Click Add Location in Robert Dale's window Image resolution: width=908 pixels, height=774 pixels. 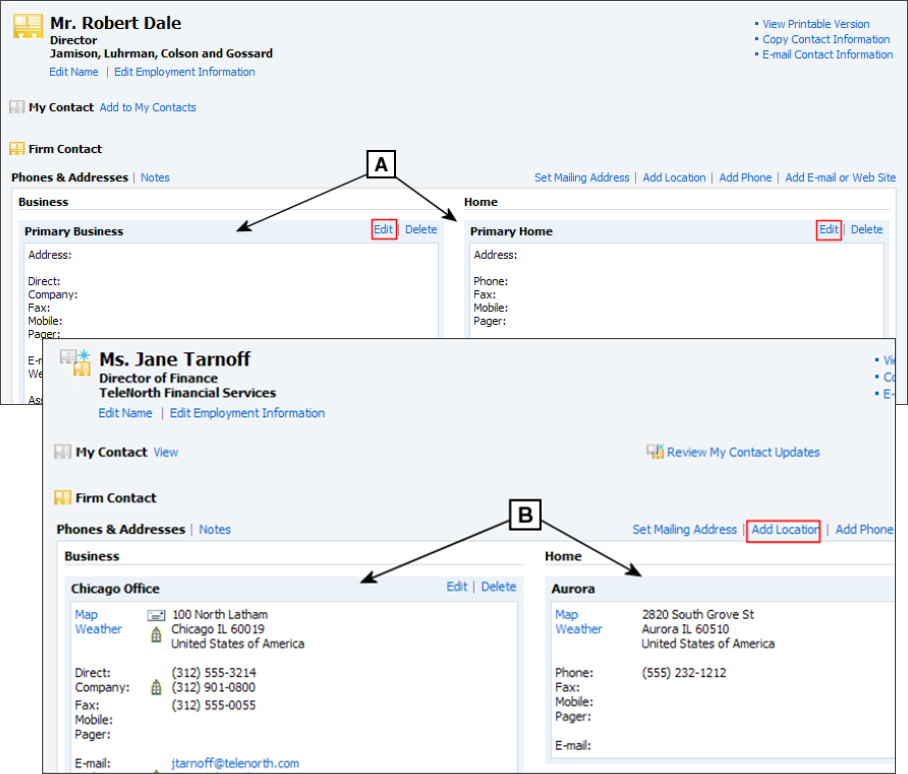[x=674, y=178]
